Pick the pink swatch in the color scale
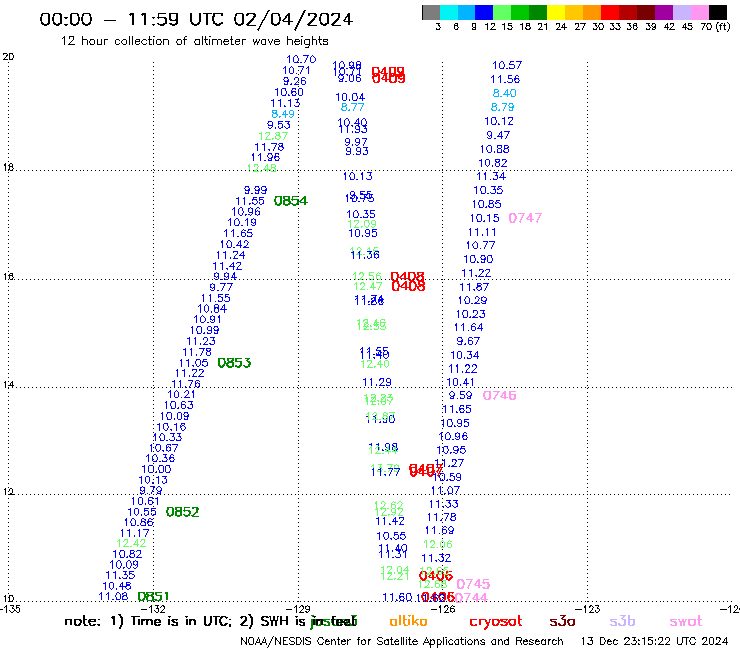Image resolution: width=740 pixels, height=650 pixels. pyautogui.click(x=699, y=12)
